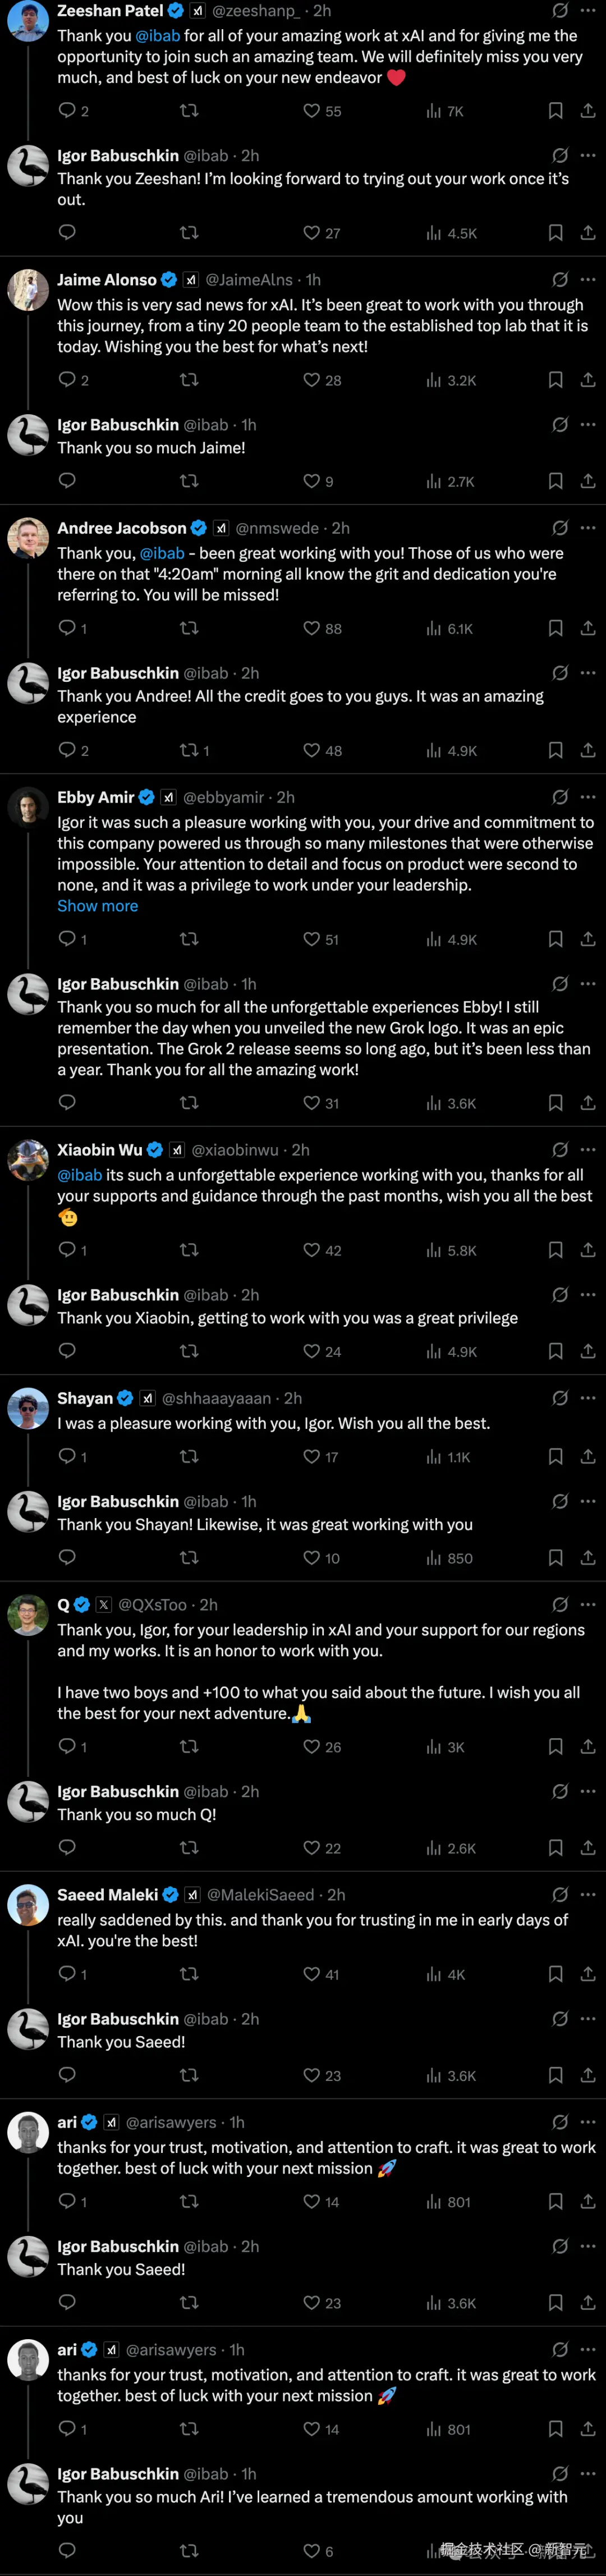Reply to Shayan's tweet
Viewport: 606px width, 2576px height.
(x=67, y=1456)
